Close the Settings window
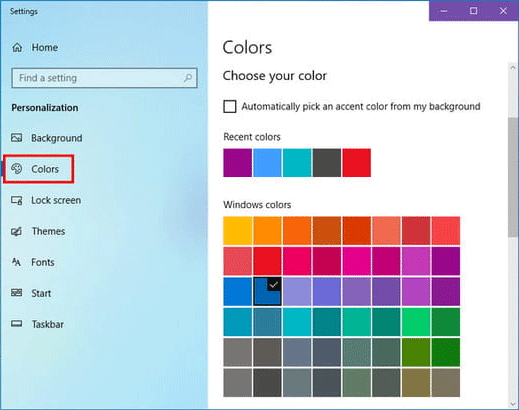 click(503, 11)
